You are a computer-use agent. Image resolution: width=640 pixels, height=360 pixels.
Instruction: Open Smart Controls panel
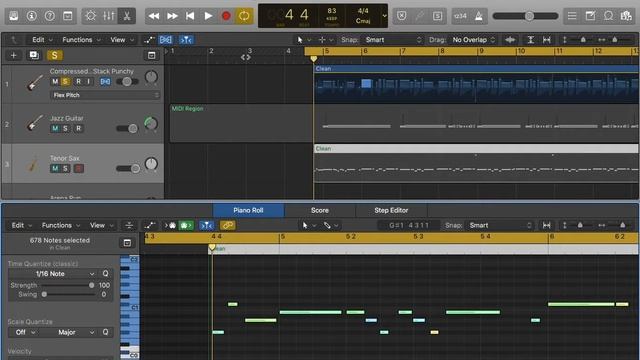click(x=91, y=16)
